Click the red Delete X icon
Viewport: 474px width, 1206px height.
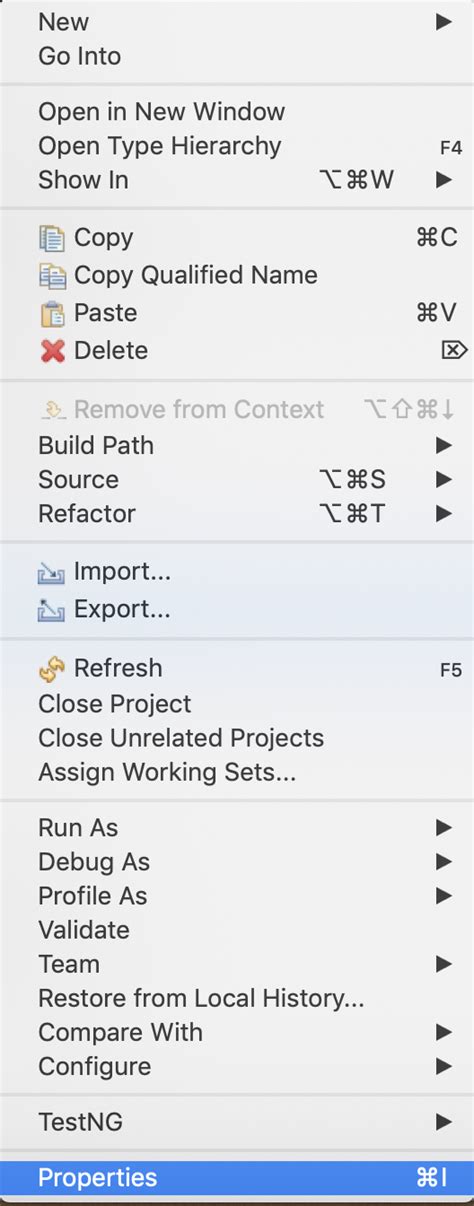point(51,351)
